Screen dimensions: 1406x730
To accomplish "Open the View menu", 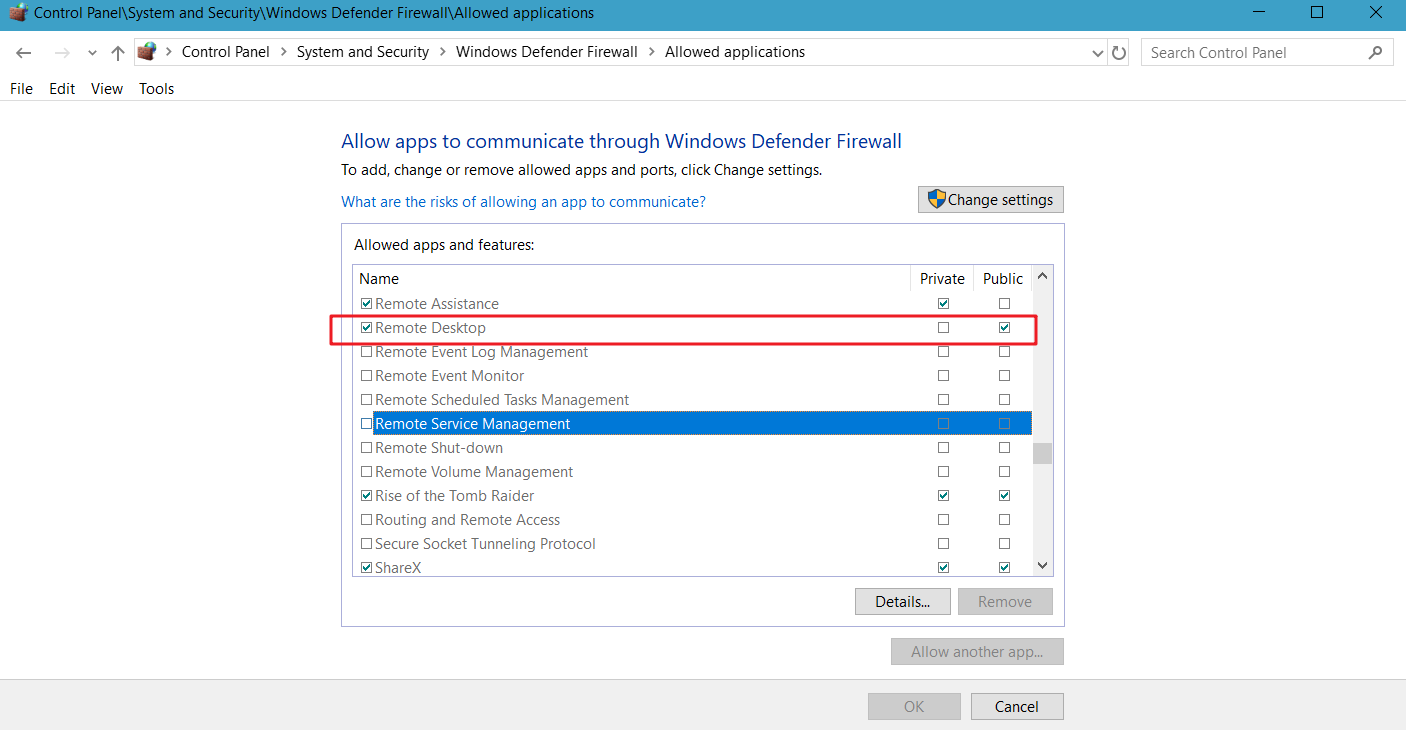I will pyautogui.click(x=107, y=89).
